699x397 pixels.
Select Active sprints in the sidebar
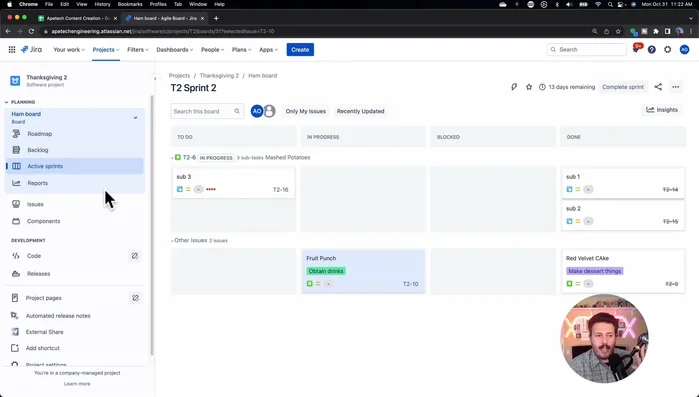point(75,166)
